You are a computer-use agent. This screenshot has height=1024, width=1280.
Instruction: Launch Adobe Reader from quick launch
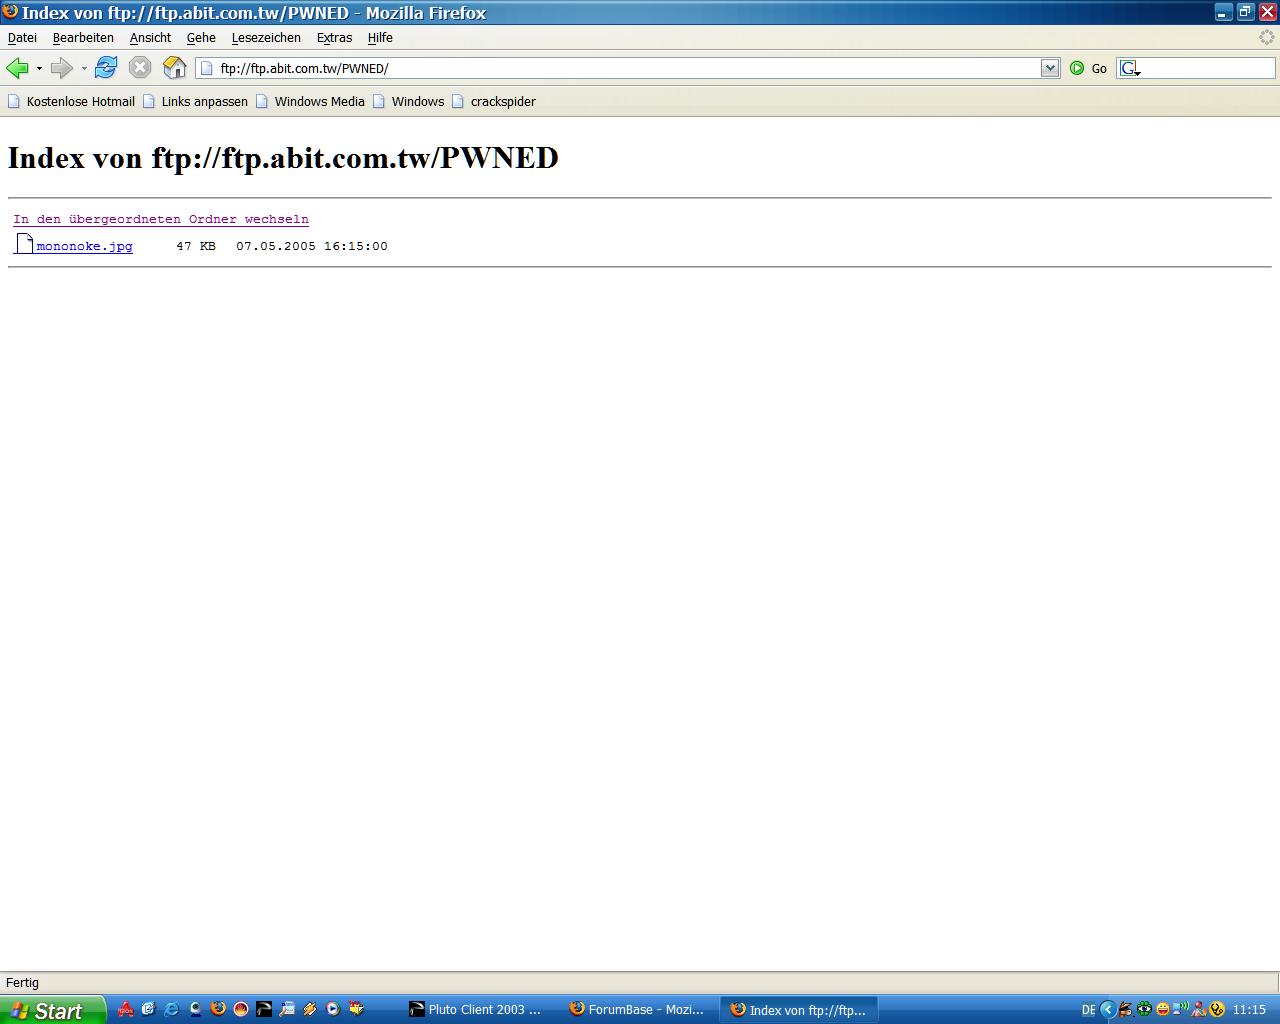tap(126, 1009)
